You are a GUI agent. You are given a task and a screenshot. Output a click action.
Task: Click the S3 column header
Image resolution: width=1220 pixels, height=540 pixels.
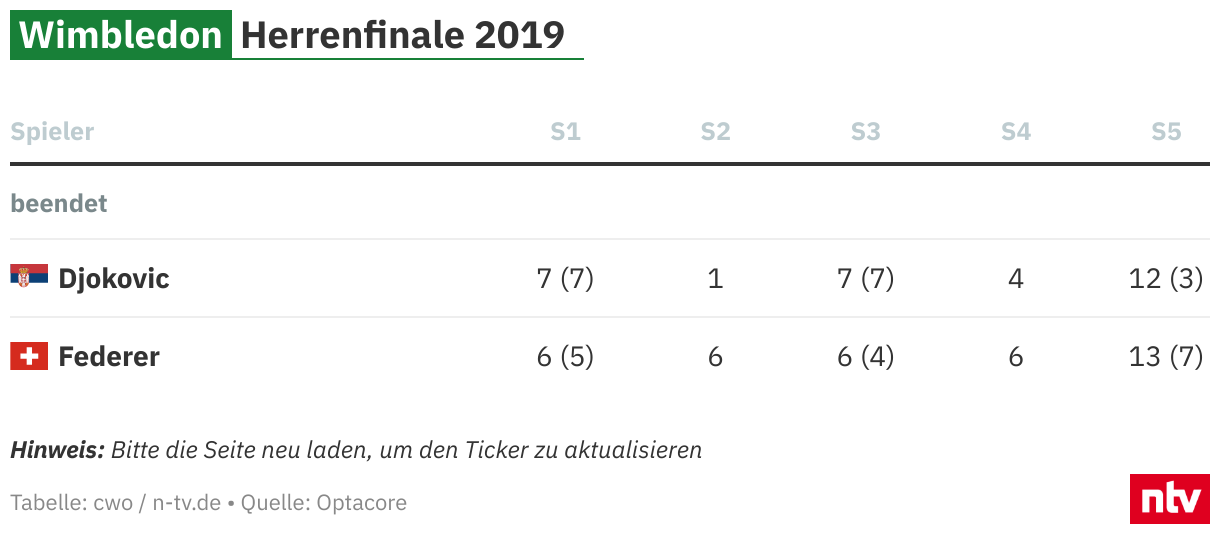coord(865,131)
